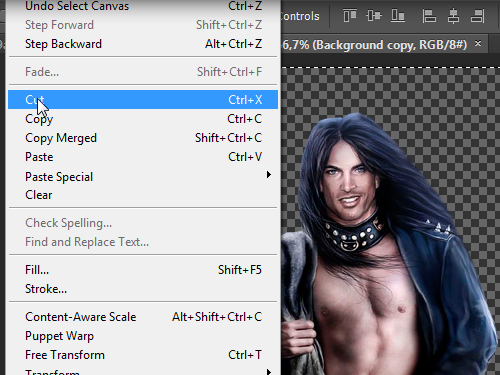Select the Clear menu item
This screenshot has height=375, width=500.
tap(143, 195)
